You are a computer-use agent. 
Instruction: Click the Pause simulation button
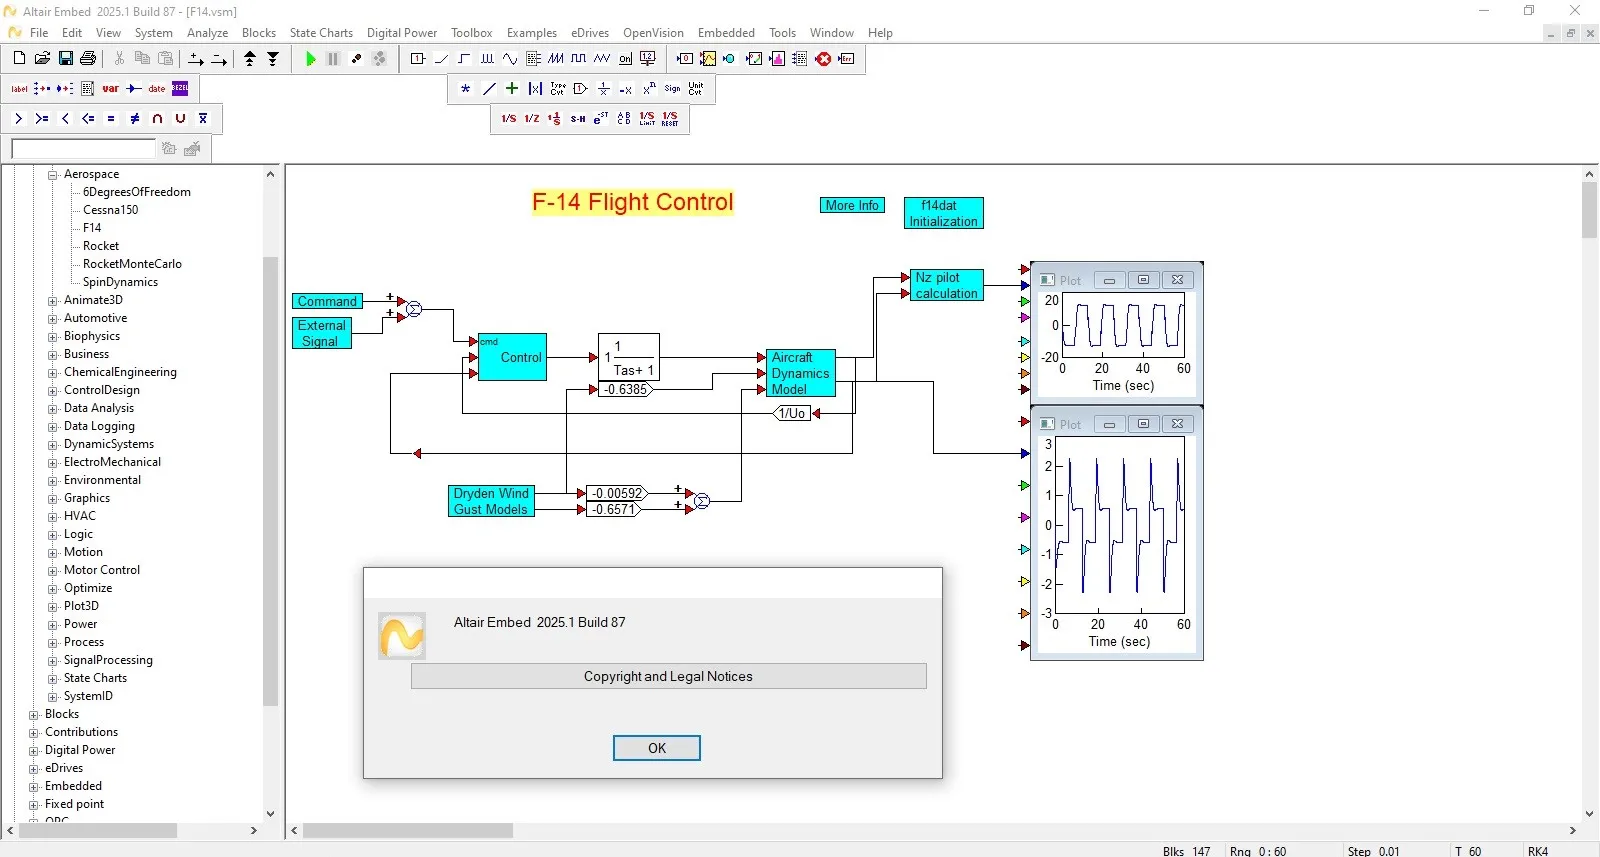[333, 59]
